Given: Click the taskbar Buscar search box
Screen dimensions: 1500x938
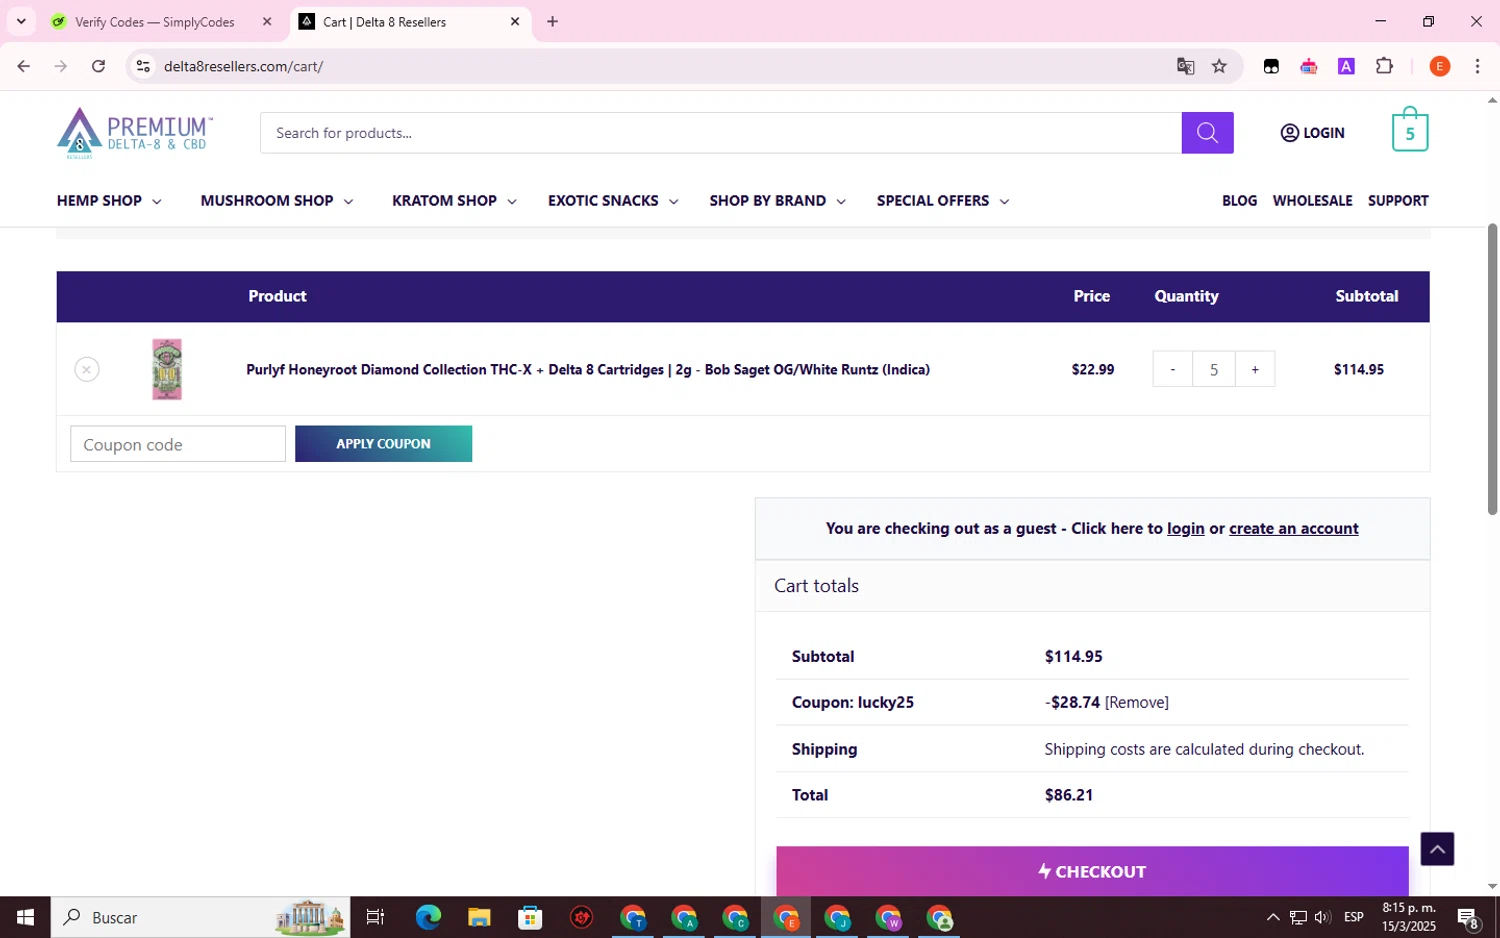Looking at the screenshot, I should coord(200,917).
